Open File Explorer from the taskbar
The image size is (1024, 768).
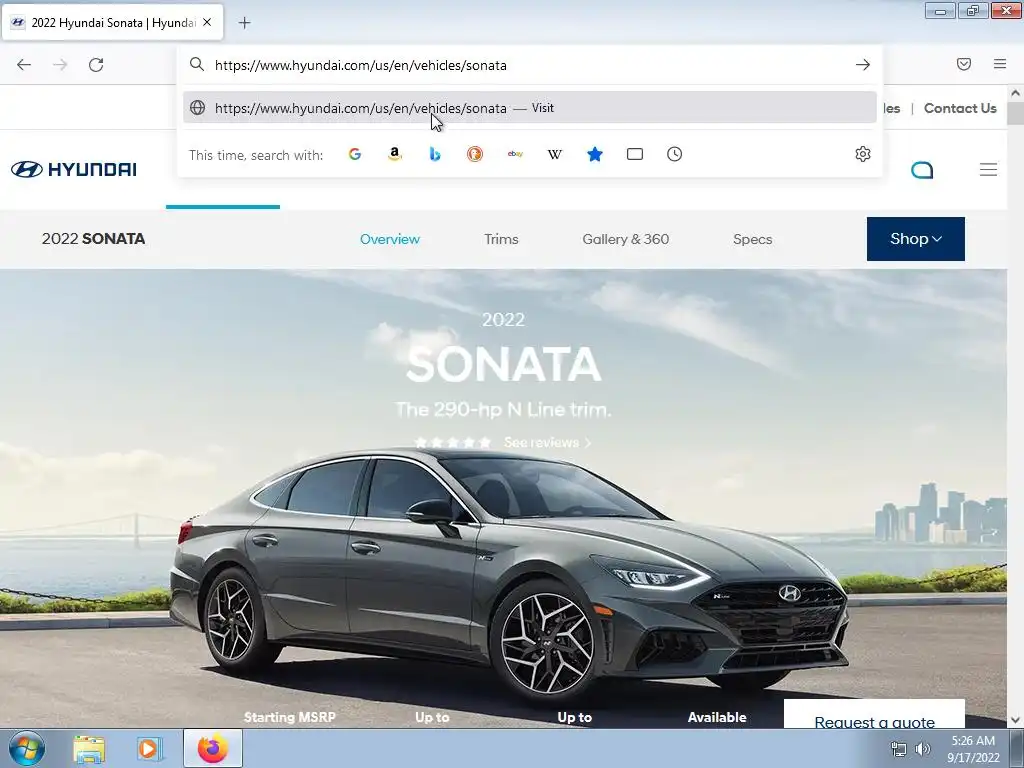89,748
